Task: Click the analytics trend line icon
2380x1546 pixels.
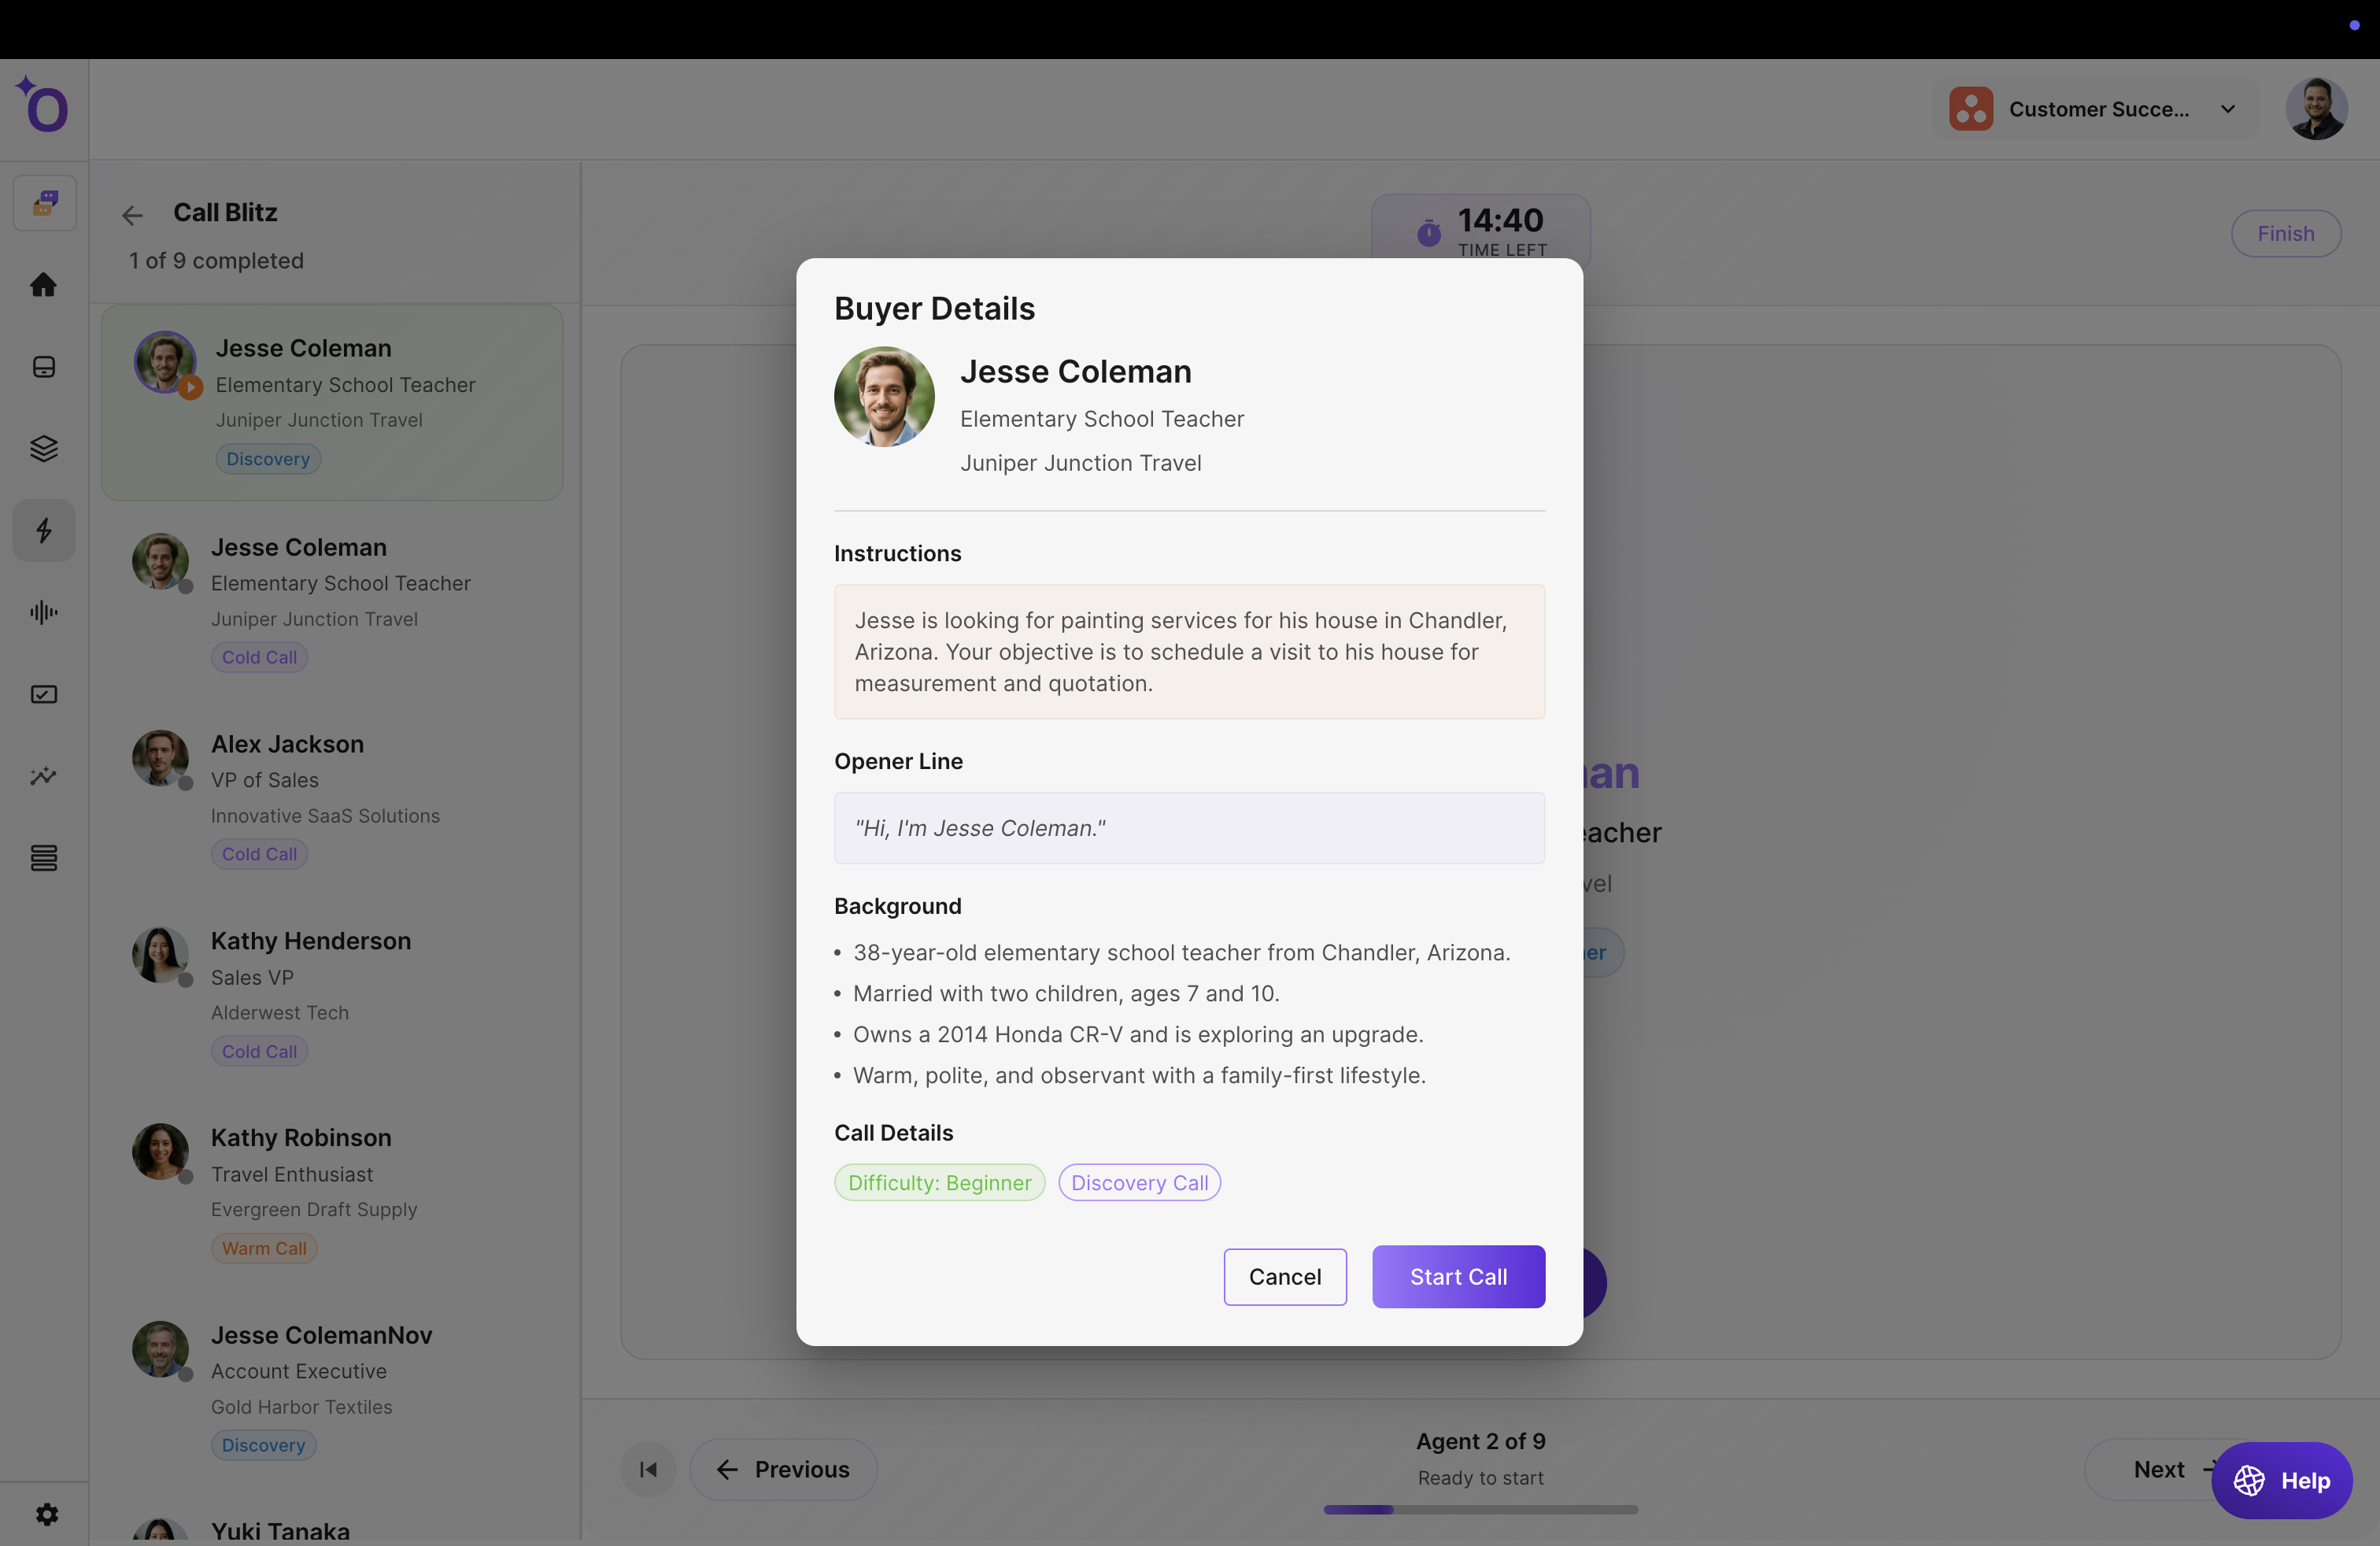Action: pos(43,776)
